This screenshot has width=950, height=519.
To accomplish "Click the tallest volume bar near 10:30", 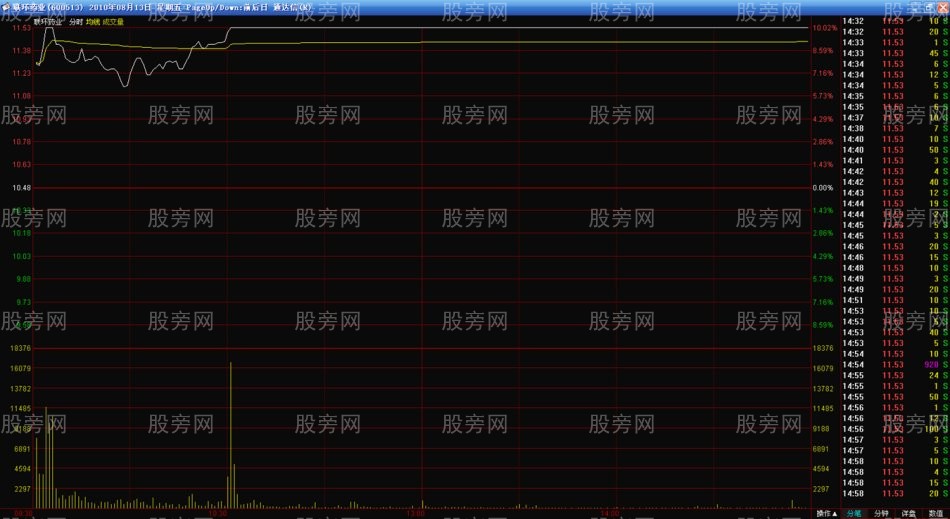I will point(230,435).
